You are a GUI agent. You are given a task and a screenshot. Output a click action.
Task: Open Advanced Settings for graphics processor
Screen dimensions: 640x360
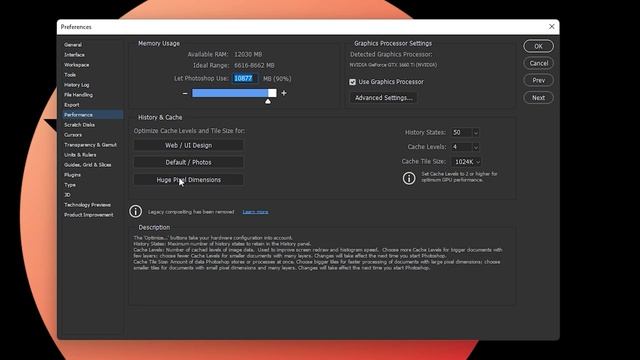383,98
